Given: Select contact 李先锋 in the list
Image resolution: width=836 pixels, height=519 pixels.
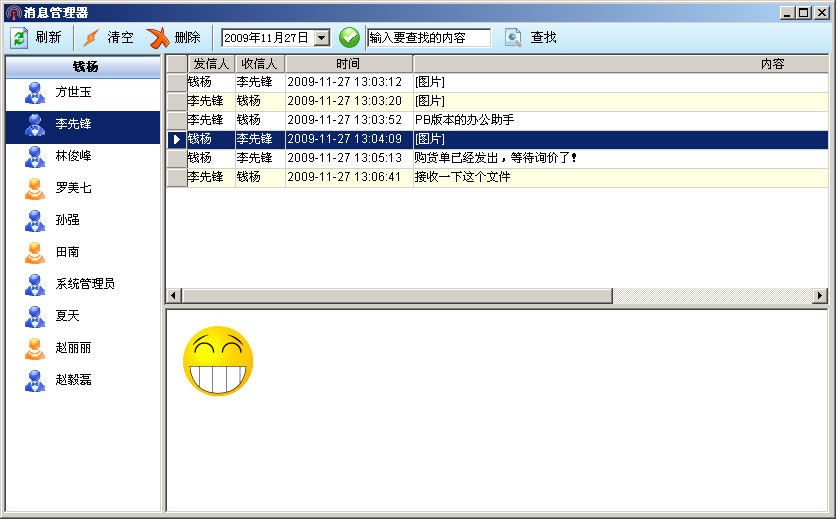Looking at the screenshot, I should coord(83,127).
